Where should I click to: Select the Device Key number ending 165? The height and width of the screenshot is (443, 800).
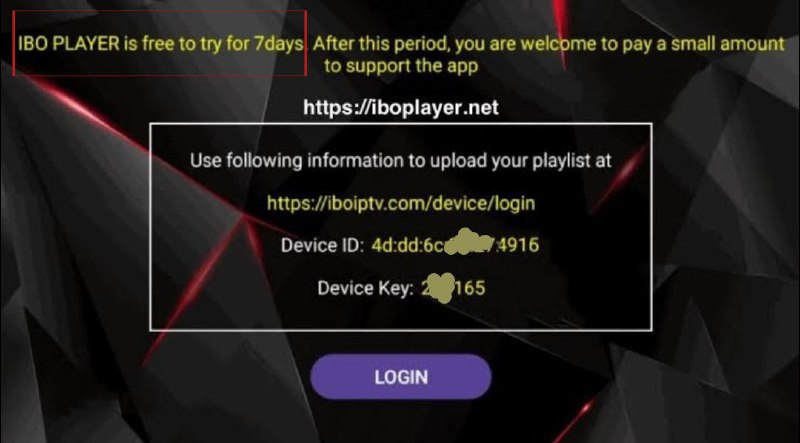coord(453,288)
